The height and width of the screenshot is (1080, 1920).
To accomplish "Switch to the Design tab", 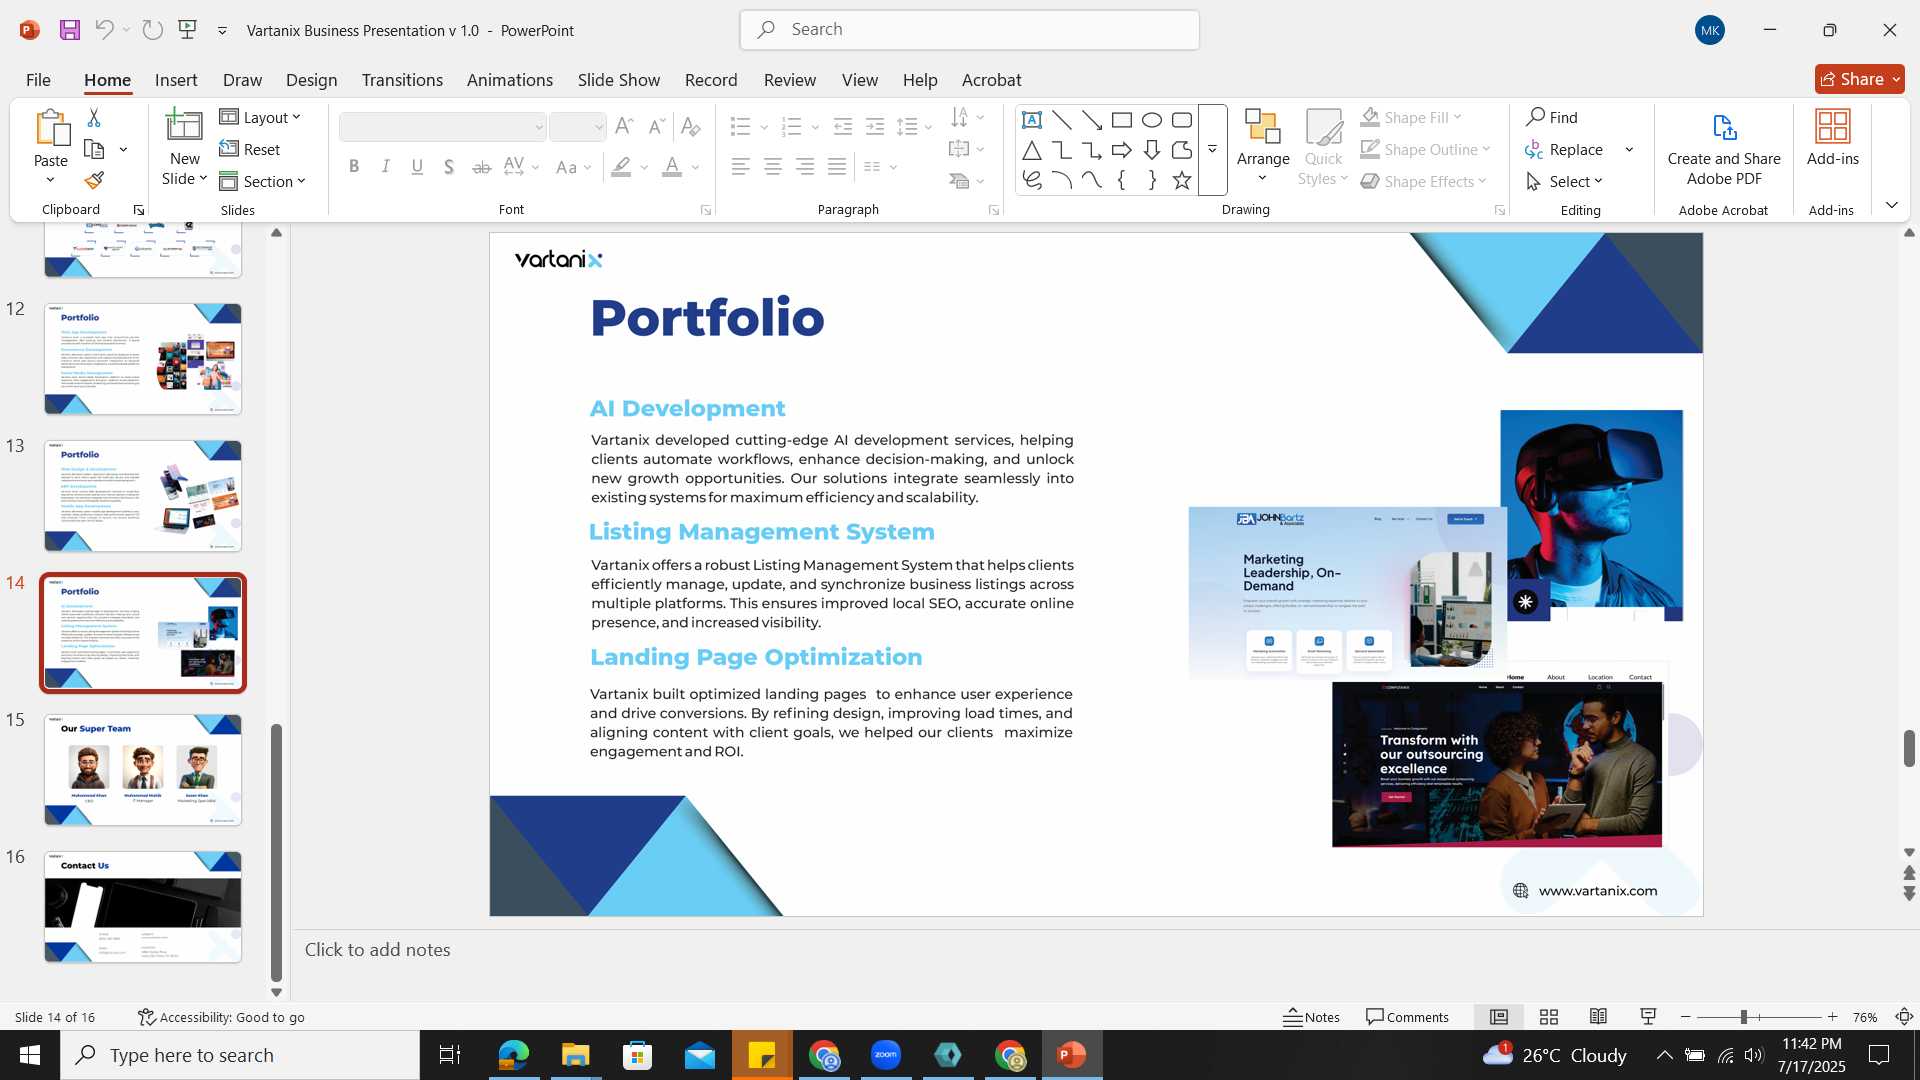I will (311, 80).
